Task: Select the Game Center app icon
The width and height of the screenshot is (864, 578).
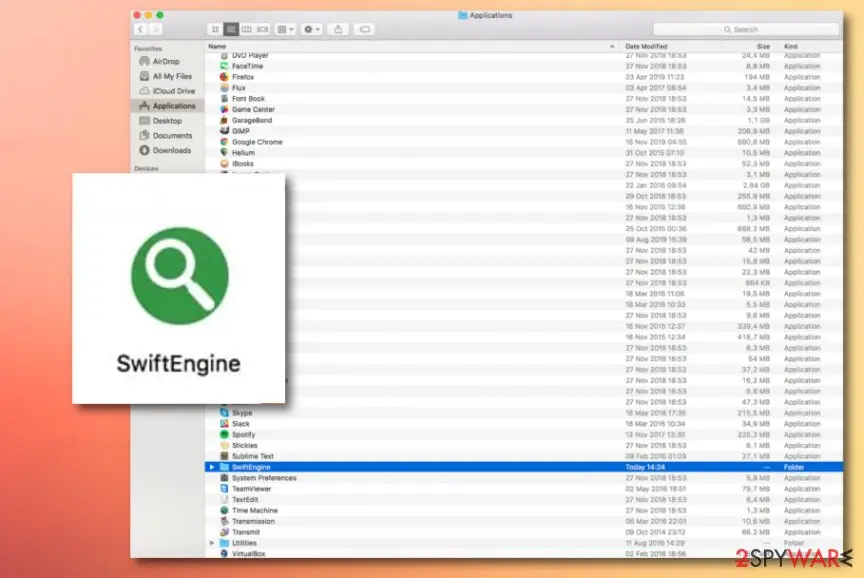Action: click(x=224, y=110)
